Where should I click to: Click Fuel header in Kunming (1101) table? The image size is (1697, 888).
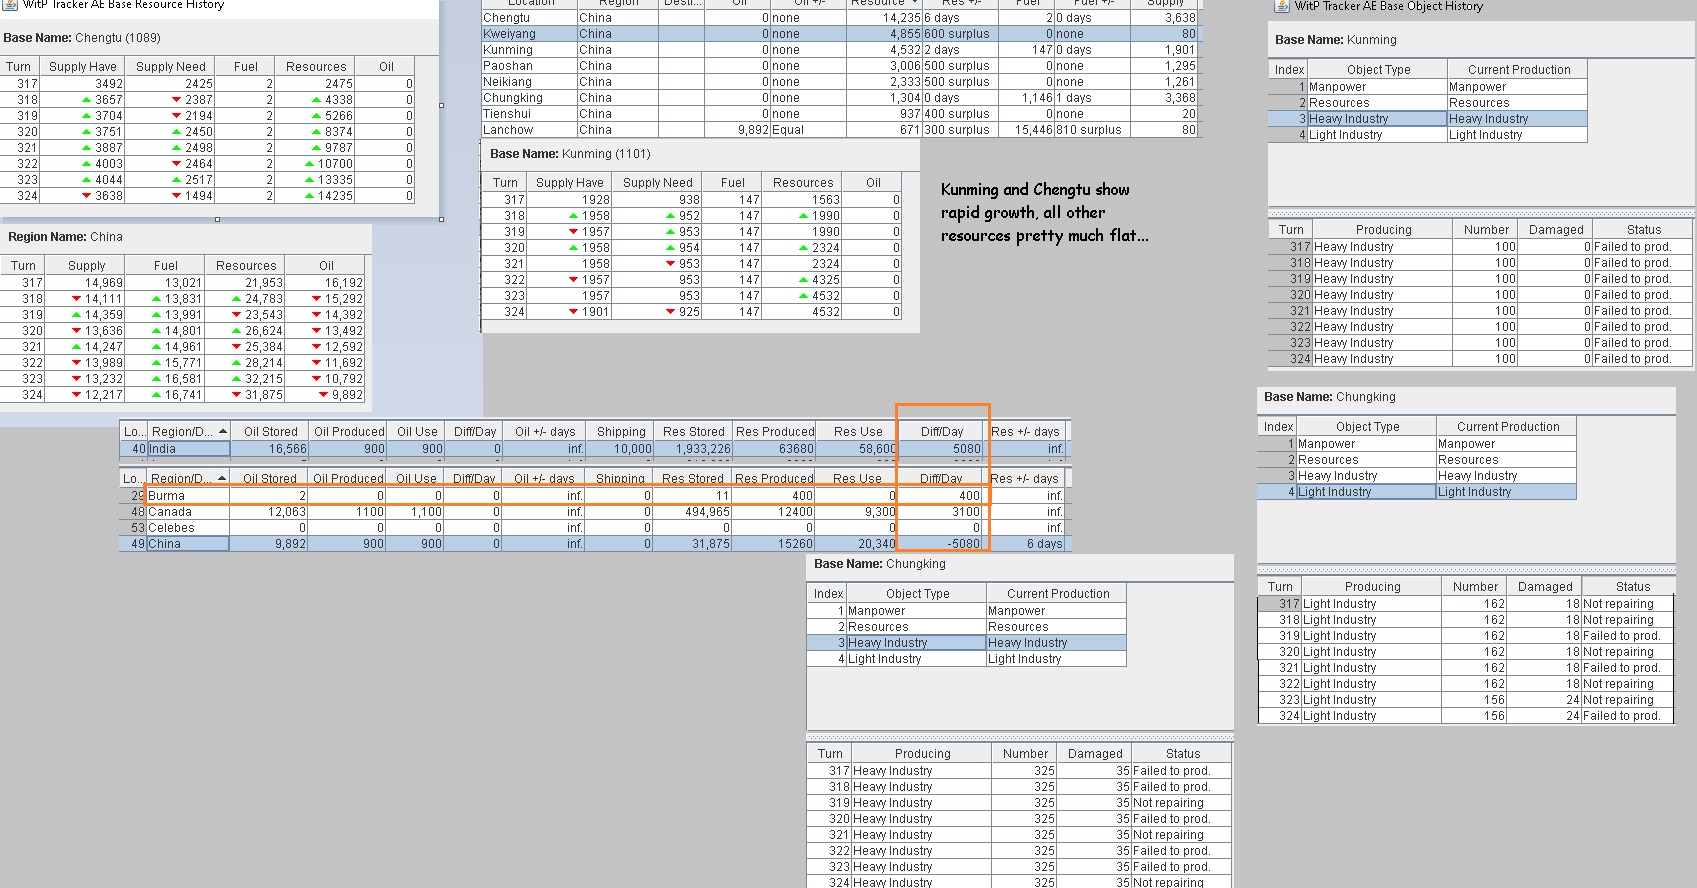[x=733, y=183]
